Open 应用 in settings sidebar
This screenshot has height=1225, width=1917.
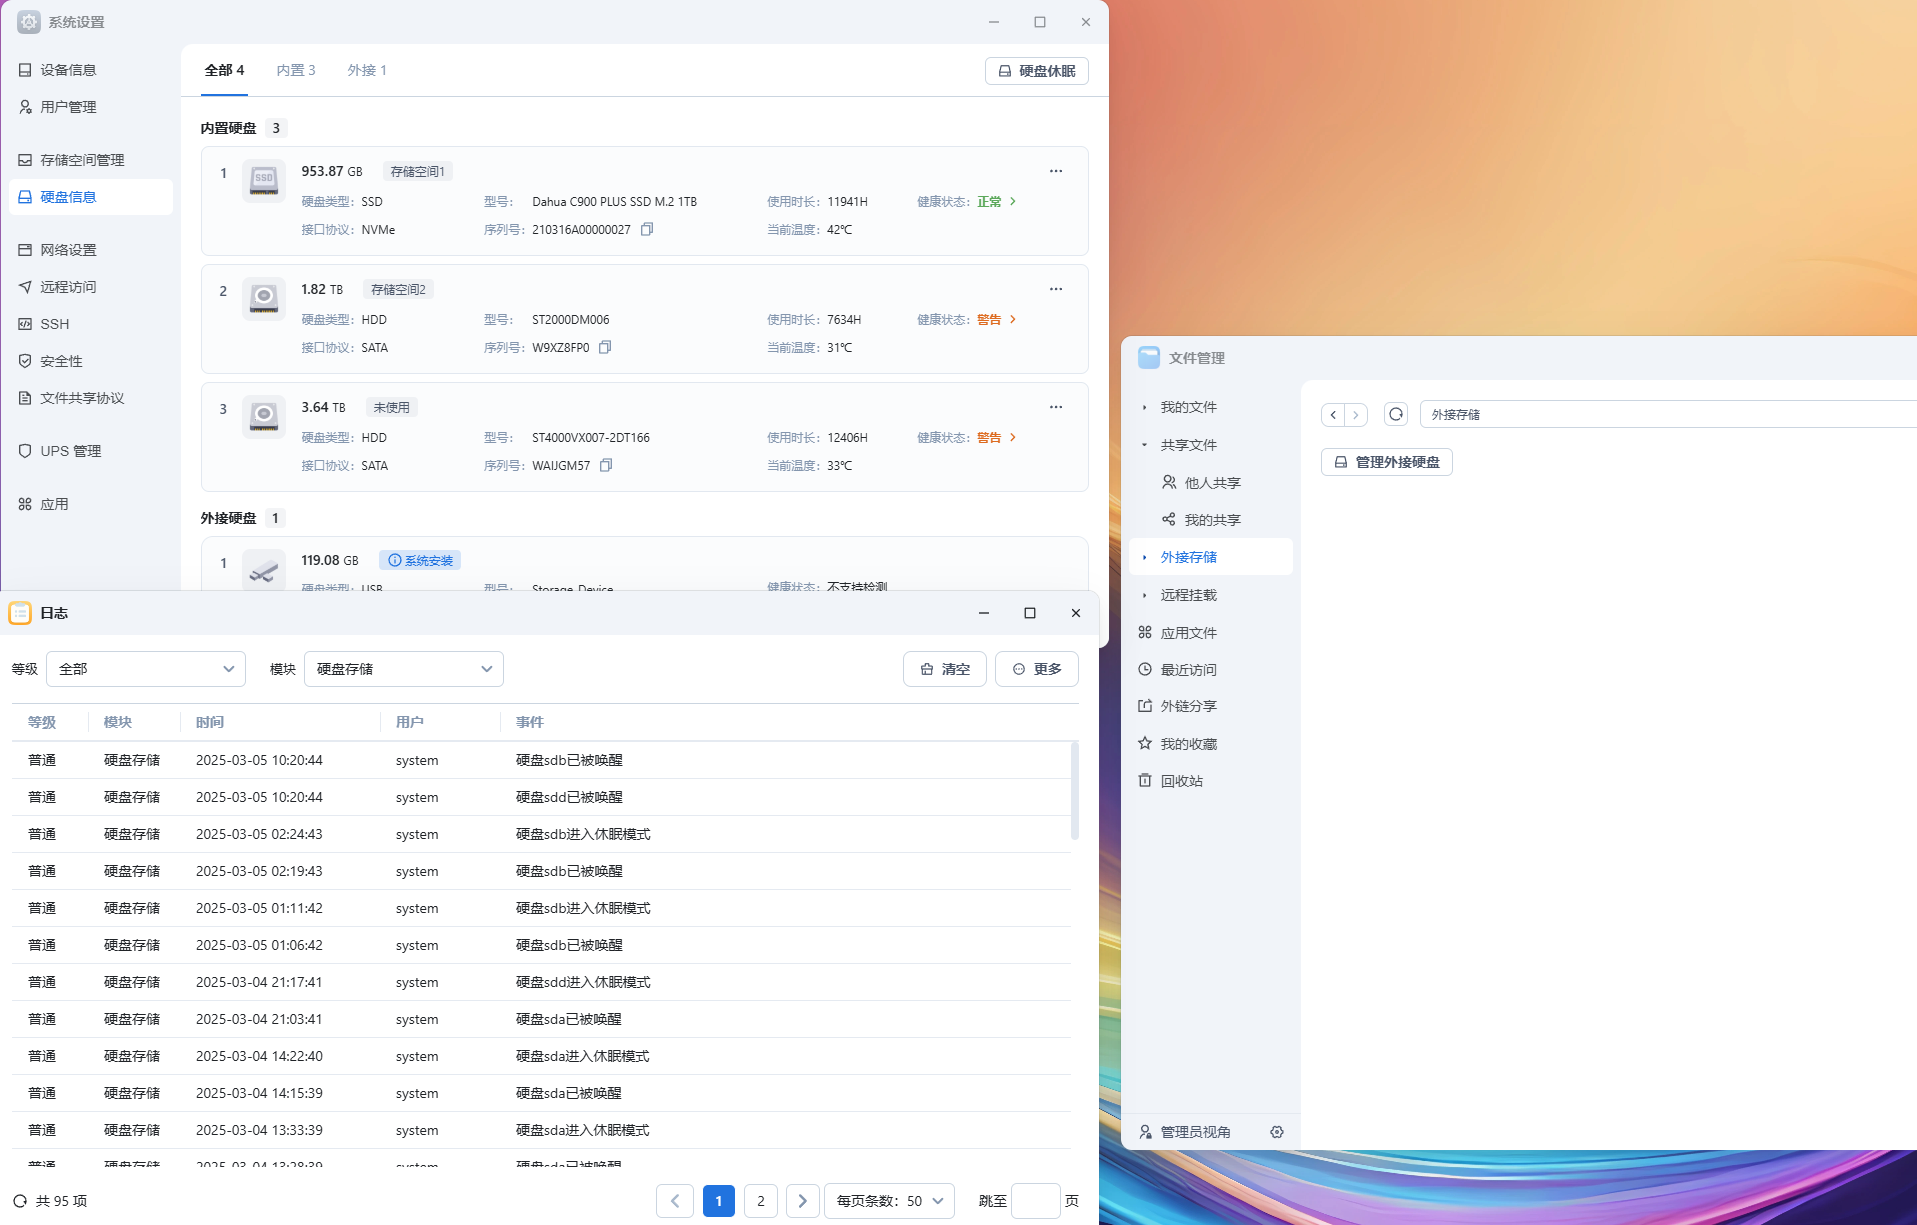[x=91, y=504]
